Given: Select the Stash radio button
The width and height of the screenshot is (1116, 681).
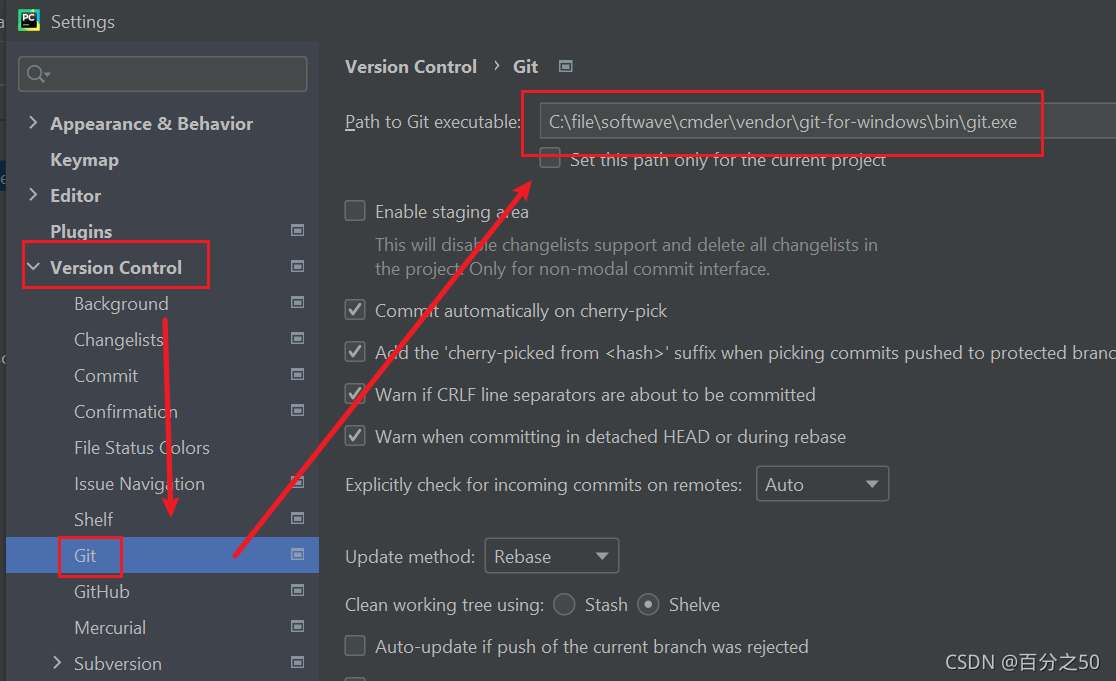Looking at the screenshot, I should pyautogui.click(x=564, y=605).
